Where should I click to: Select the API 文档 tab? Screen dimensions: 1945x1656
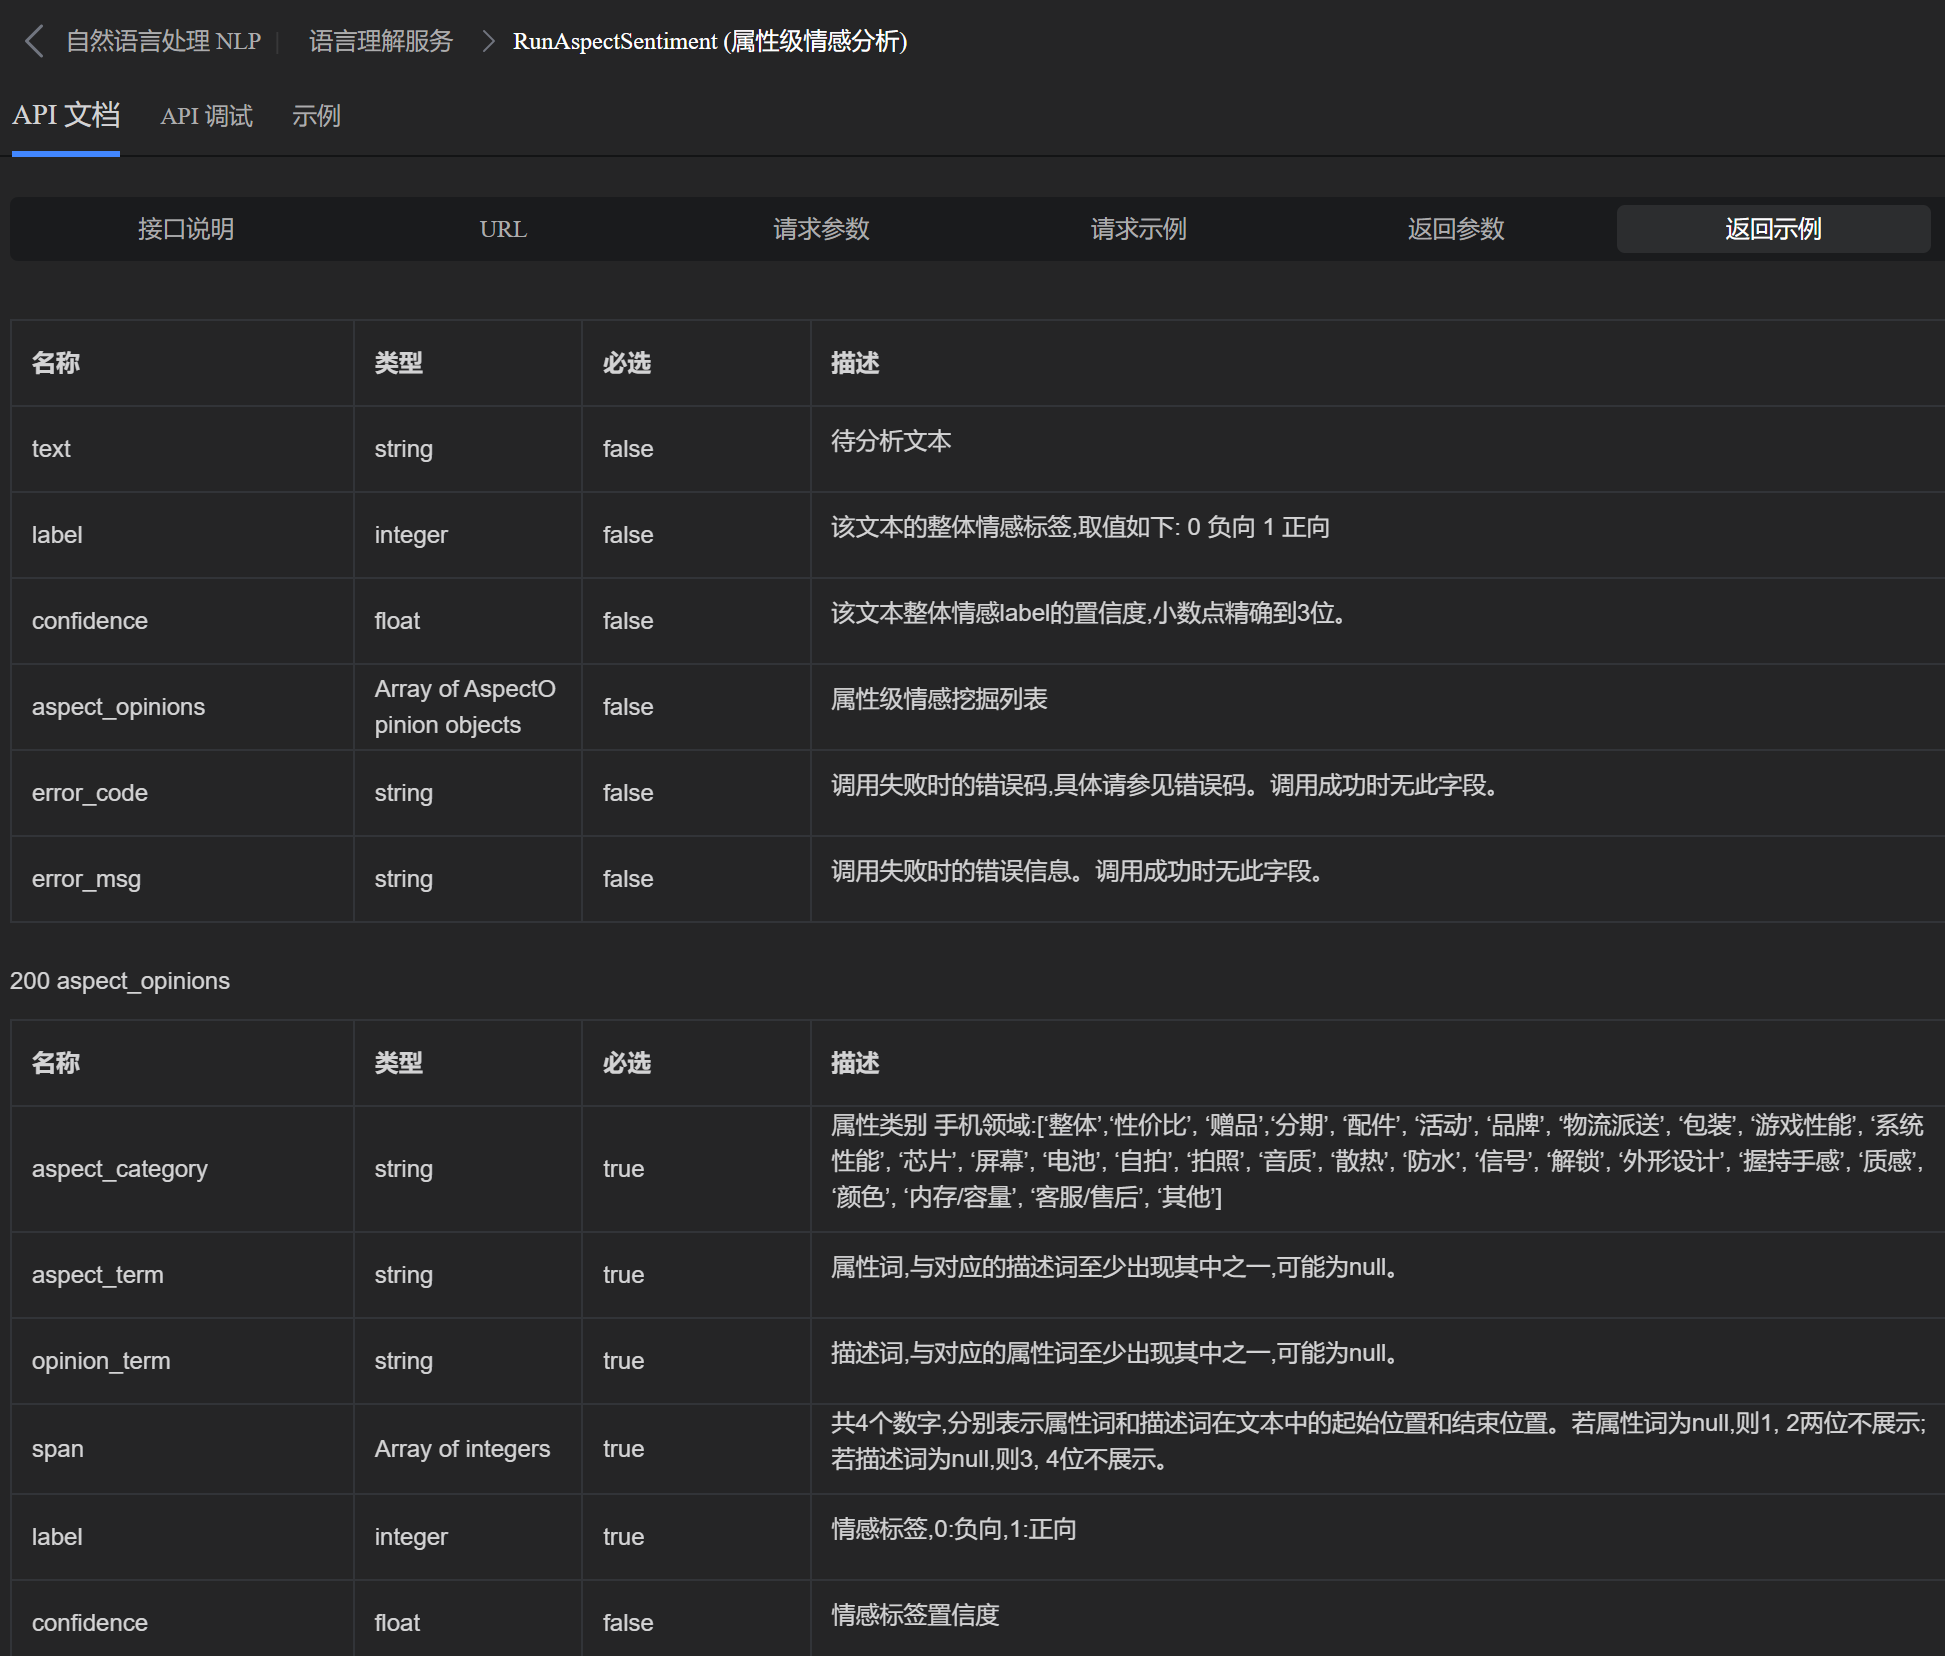click(x=66, y=116)
